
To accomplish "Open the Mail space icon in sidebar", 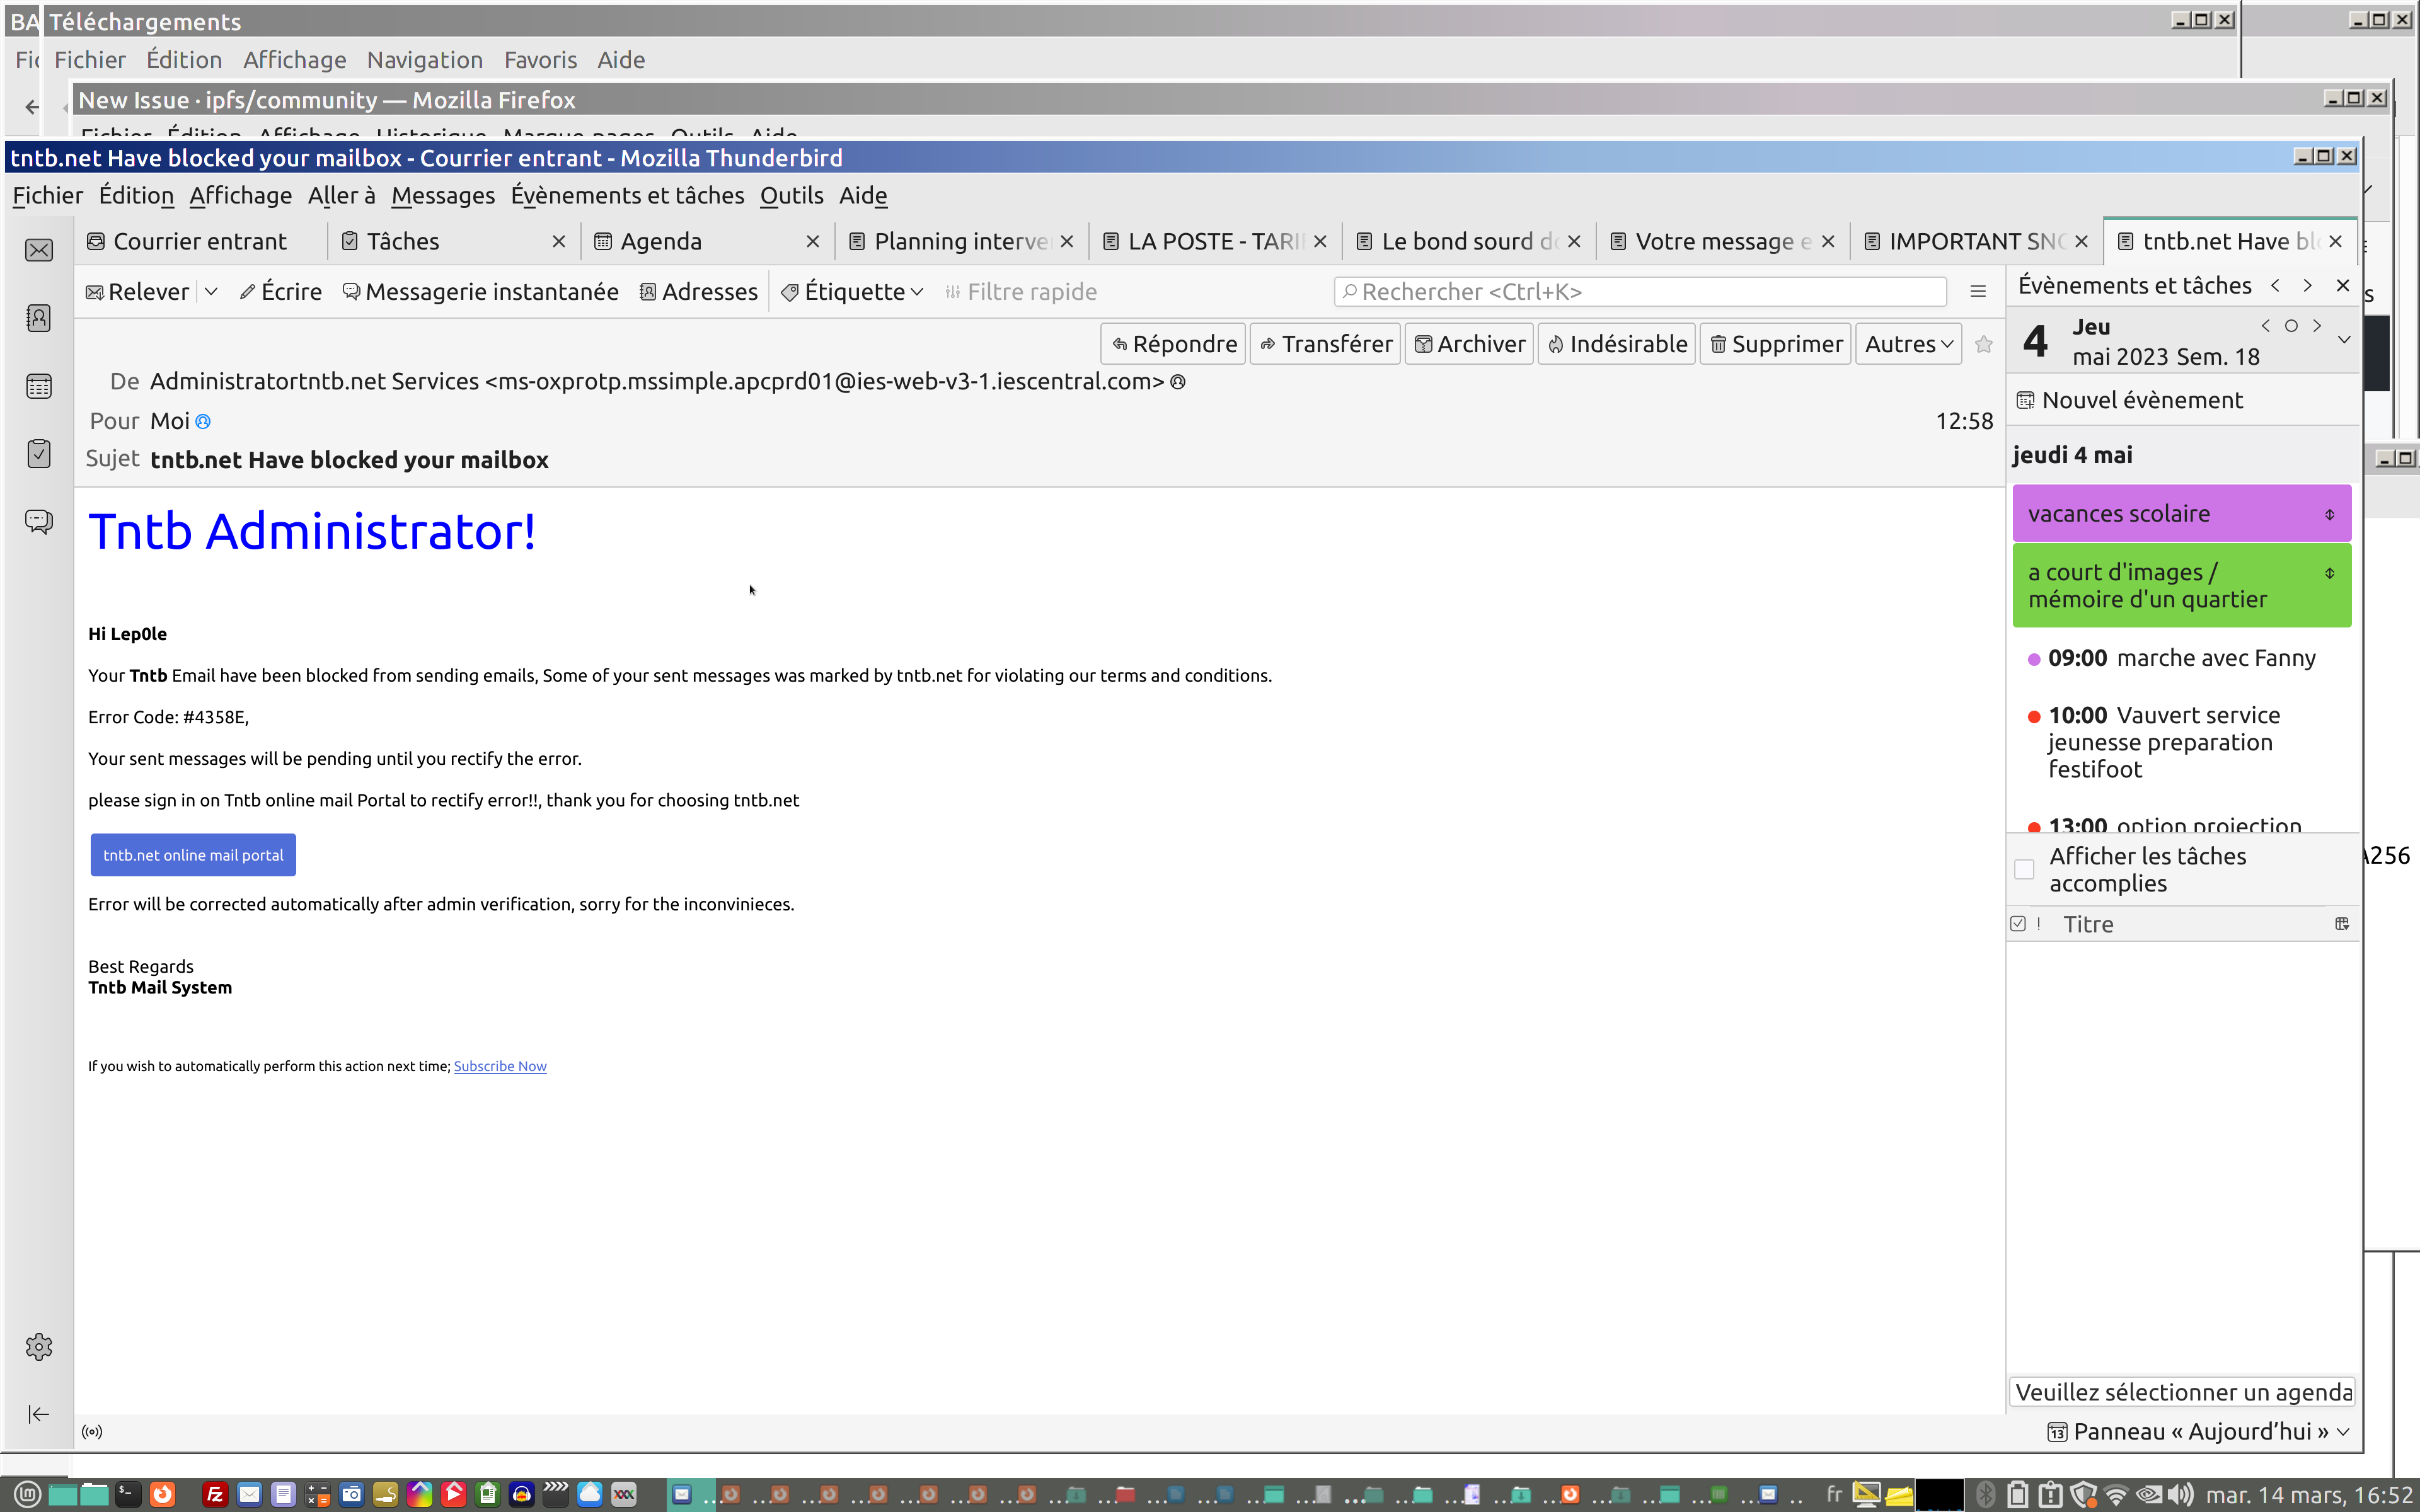I will 39,250.
